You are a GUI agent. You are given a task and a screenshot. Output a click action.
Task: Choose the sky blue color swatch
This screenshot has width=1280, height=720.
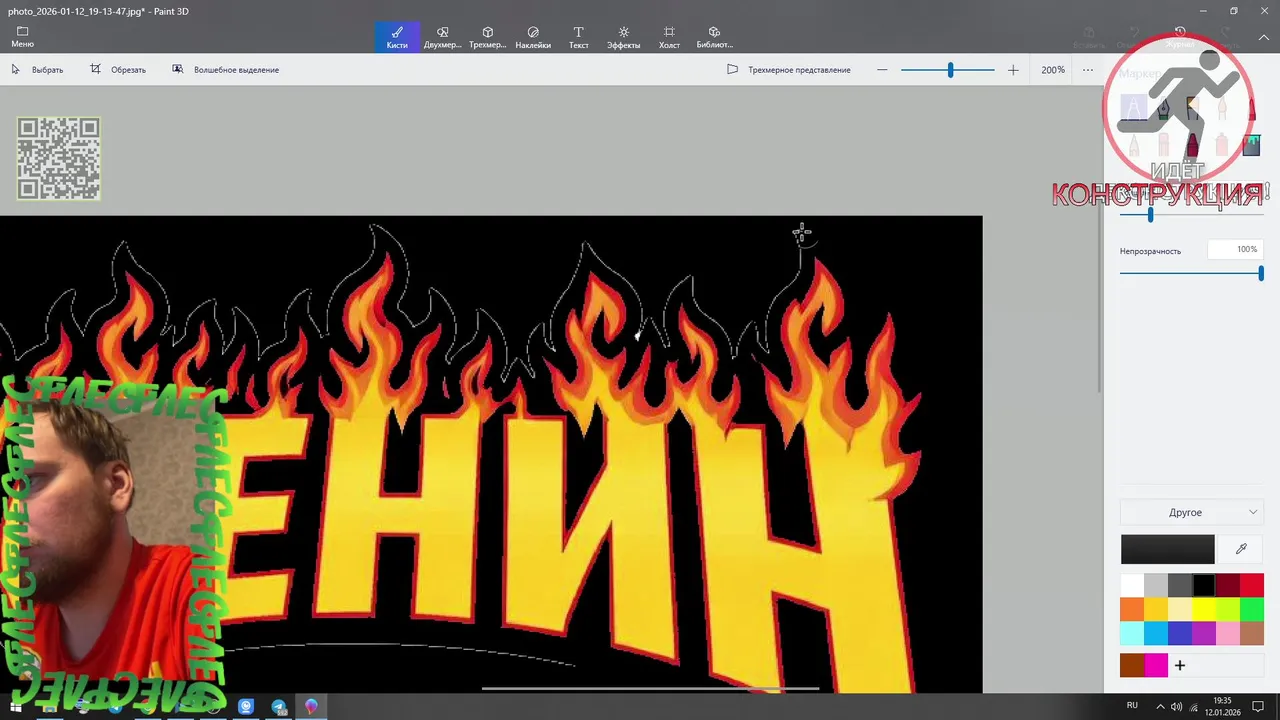click(x=1156, y=633)
